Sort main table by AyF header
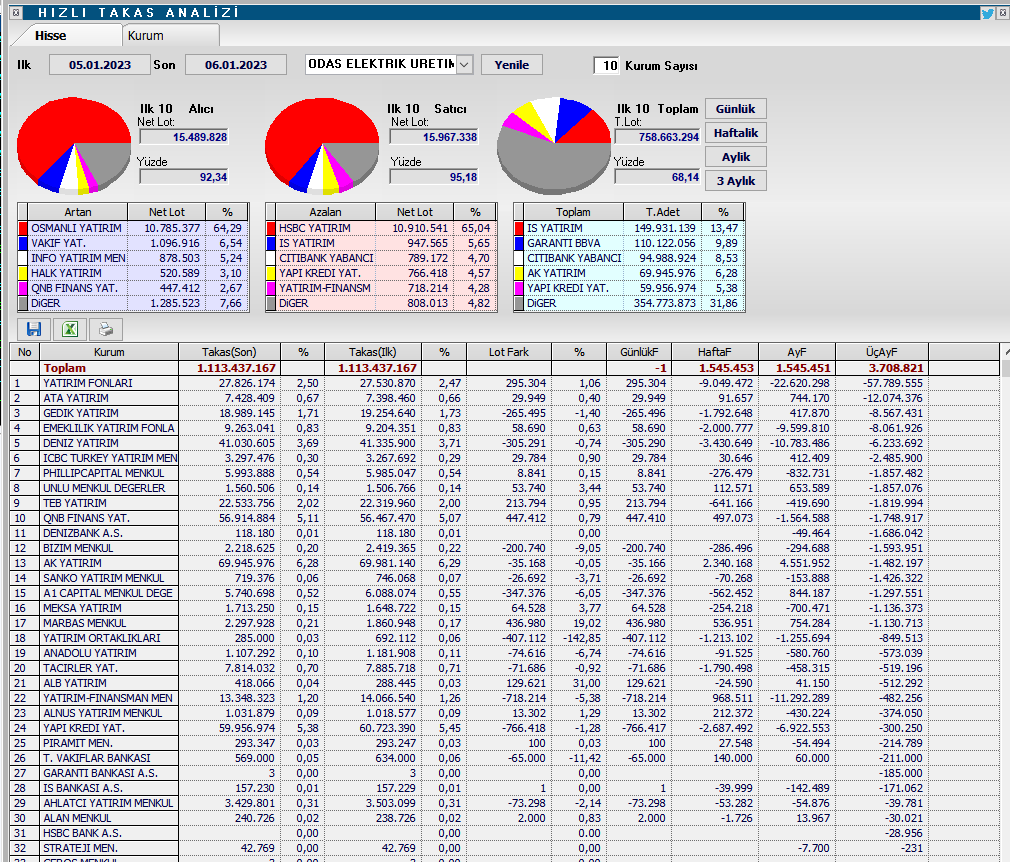 point(797,352)
